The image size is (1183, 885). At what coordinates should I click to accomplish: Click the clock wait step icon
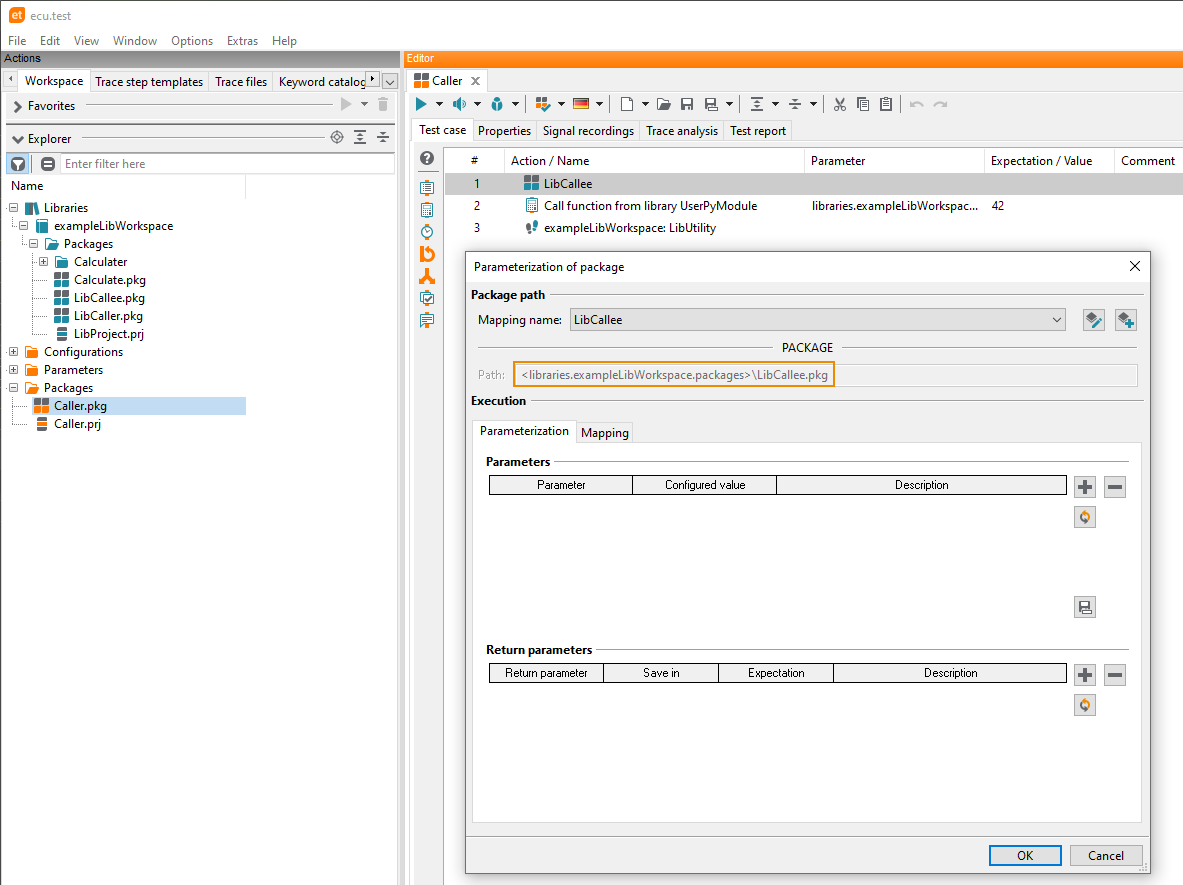point(427,232)
